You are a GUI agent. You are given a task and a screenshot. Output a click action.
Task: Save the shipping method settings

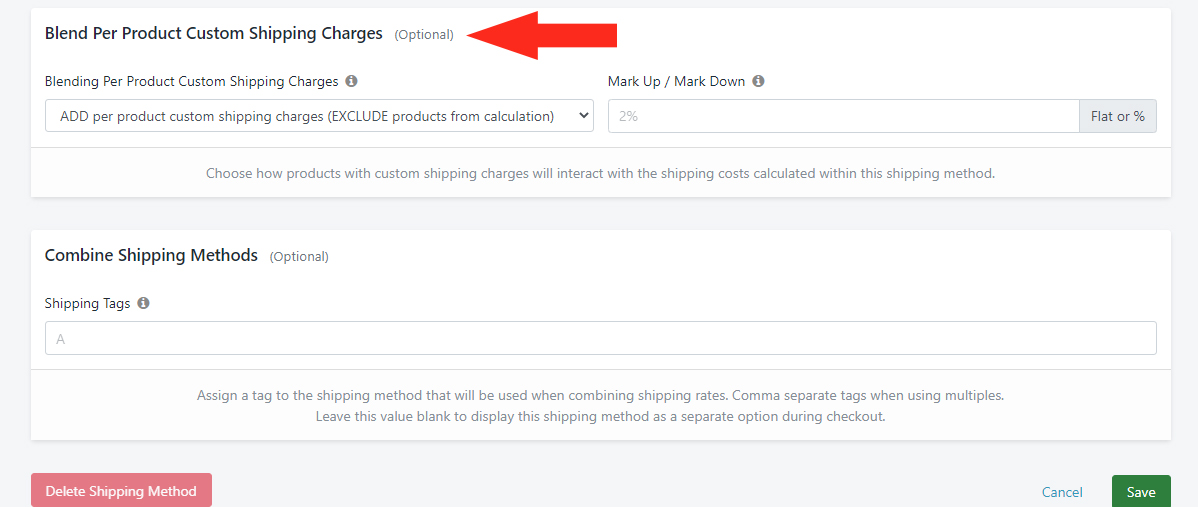pos(1141,492)
